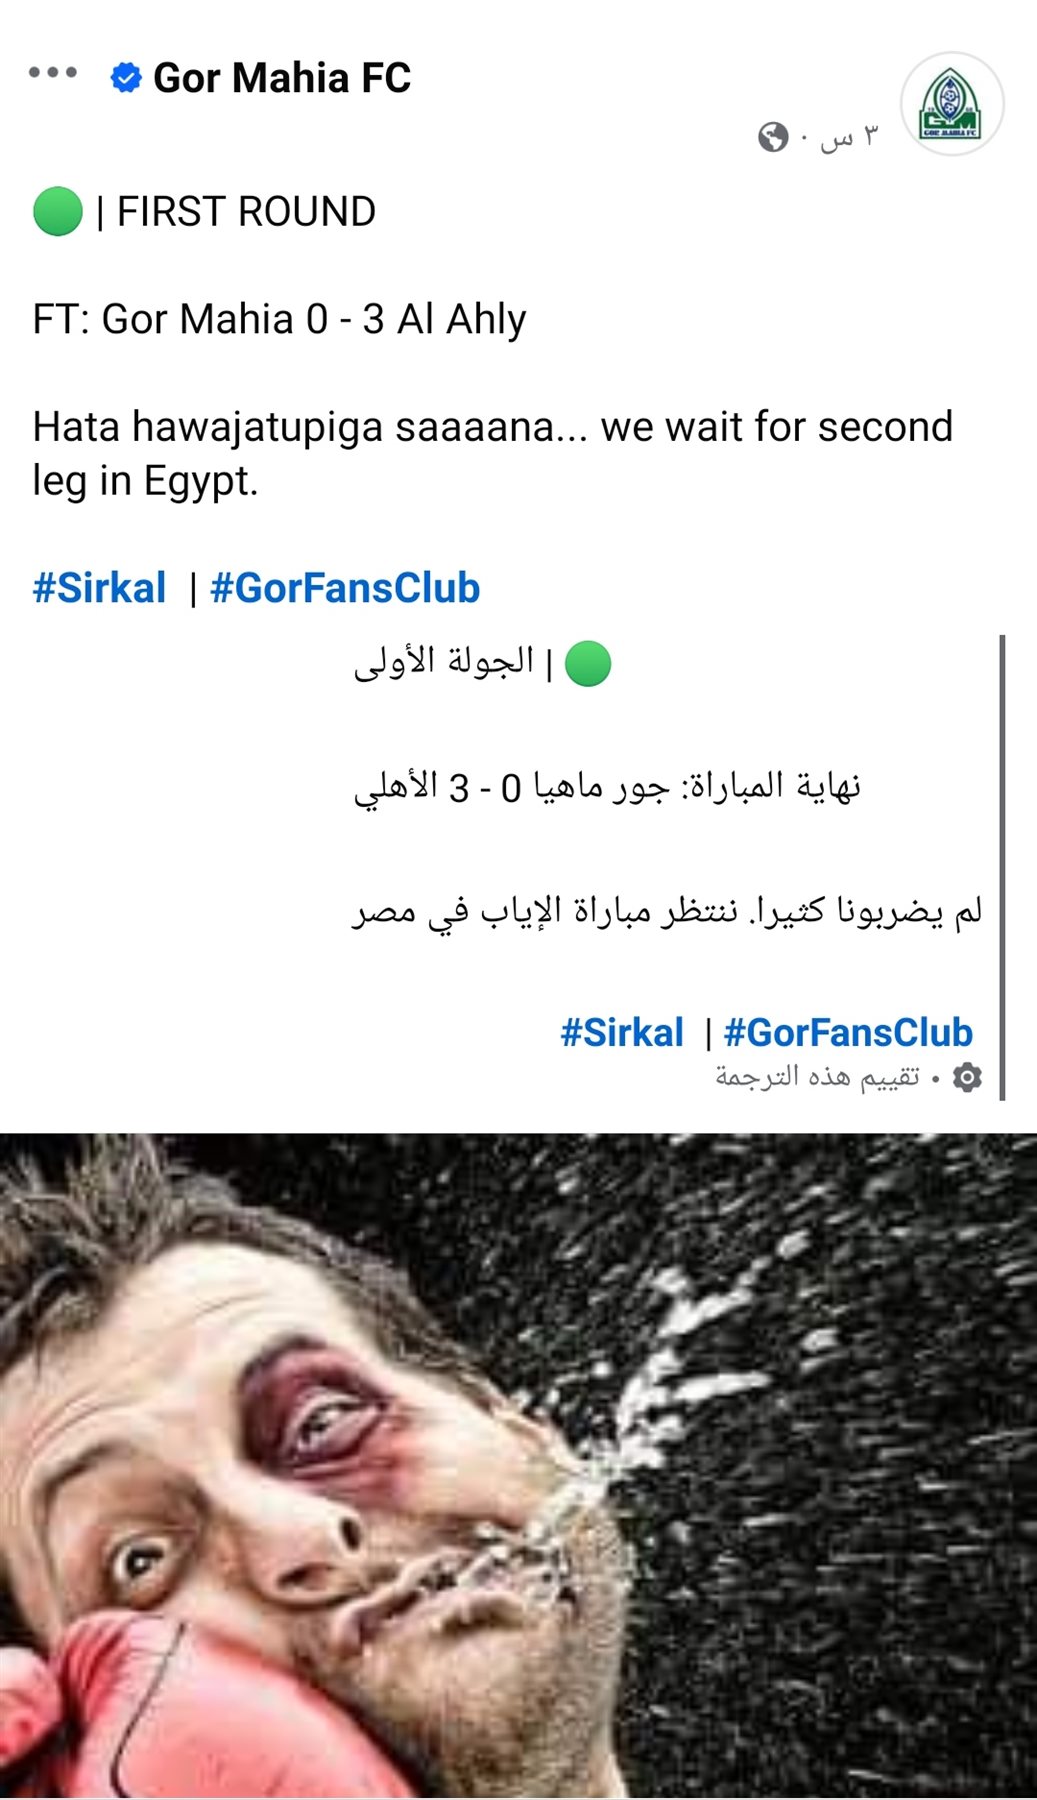Open Gor Mahia FC profile picture
1037x1800 pixels.
click(x=951, y=104)
